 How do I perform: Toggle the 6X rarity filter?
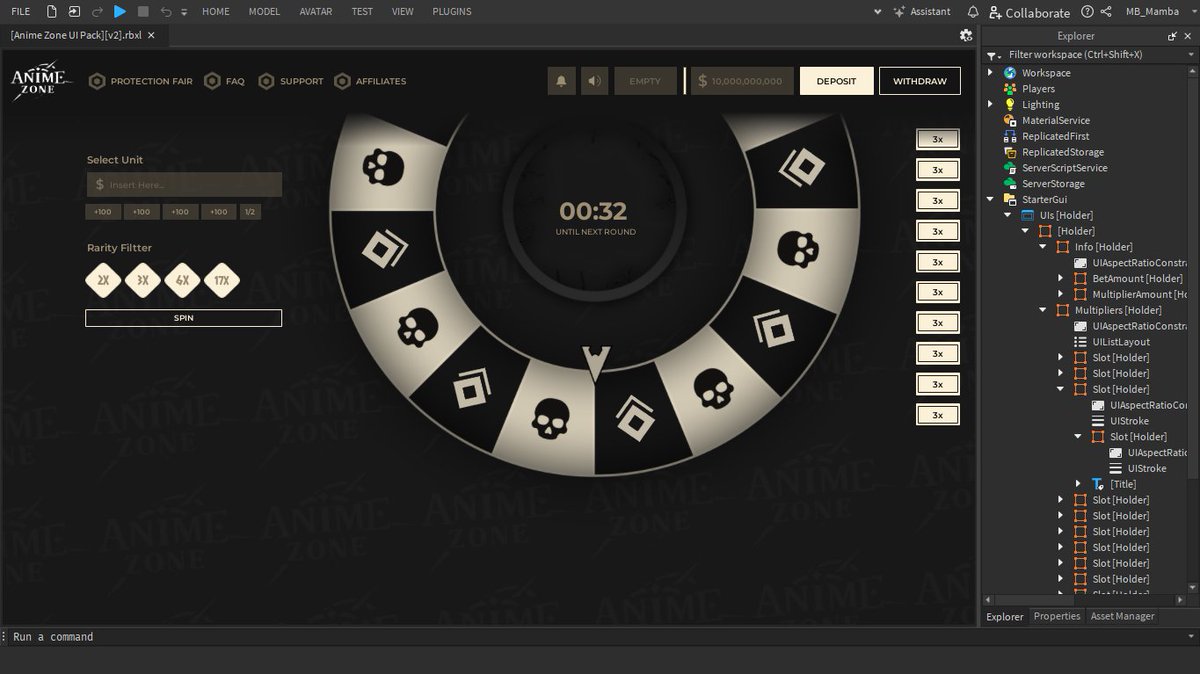coord(182,281)
